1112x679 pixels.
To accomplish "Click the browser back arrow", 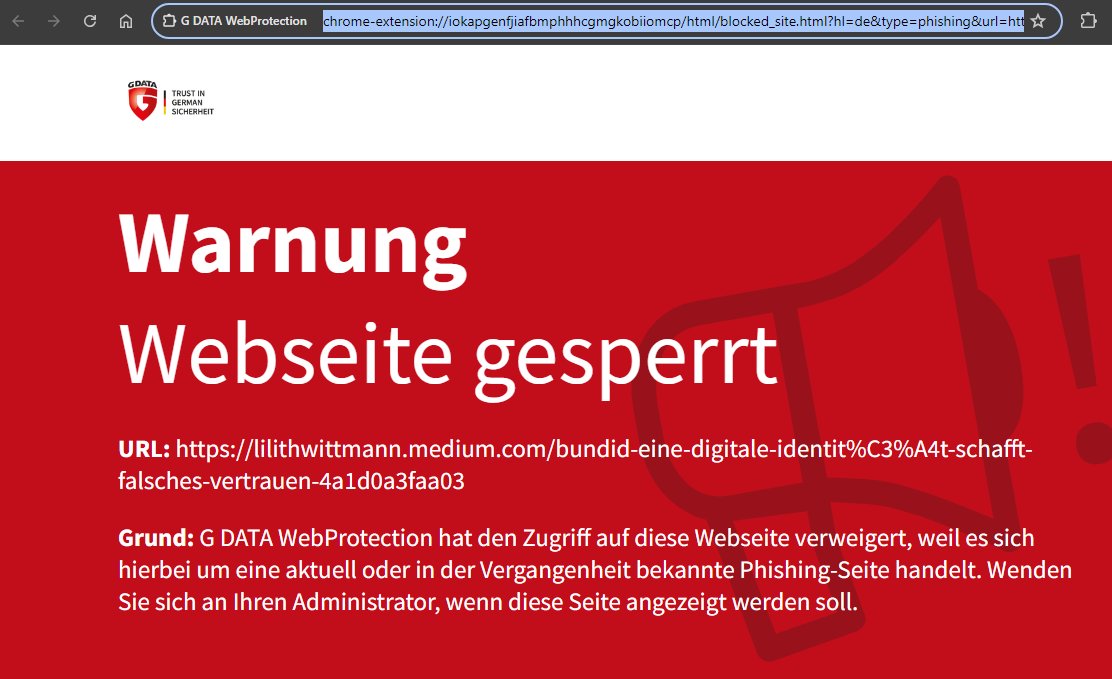I will [x=18, y=21].
